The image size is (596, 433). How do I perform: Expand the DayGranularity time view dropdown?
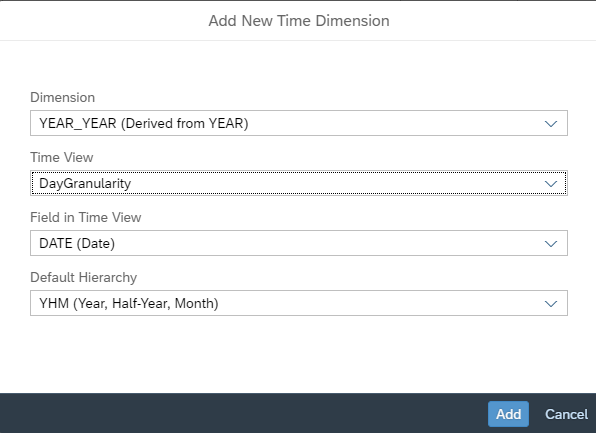coord(299,183)
